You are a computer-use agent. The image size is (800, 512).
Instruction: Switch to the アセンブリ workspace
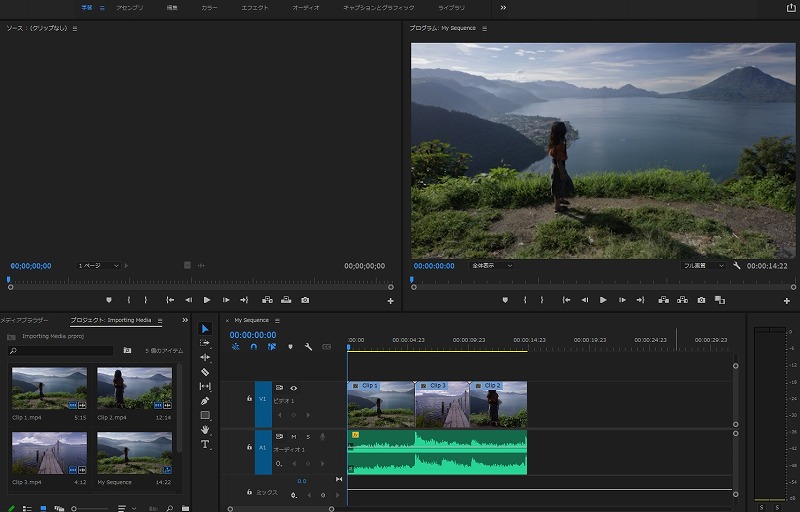tap(130, 8)
